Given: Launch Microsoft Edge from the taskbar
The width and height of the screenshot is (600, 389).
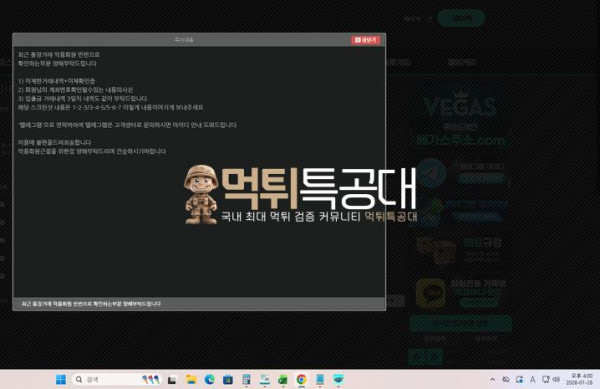Looking at the screenshot, I should point(209,379).
